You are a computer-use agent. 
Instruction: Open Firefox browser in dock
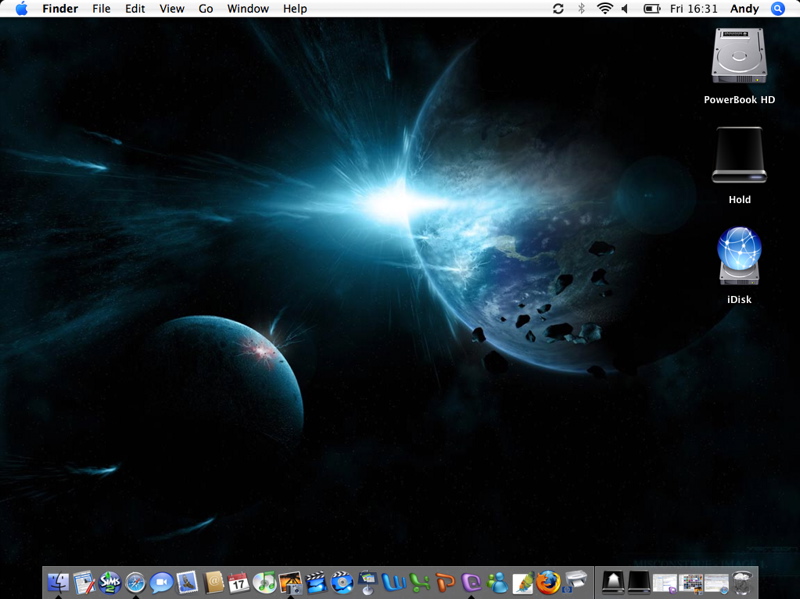548,582
